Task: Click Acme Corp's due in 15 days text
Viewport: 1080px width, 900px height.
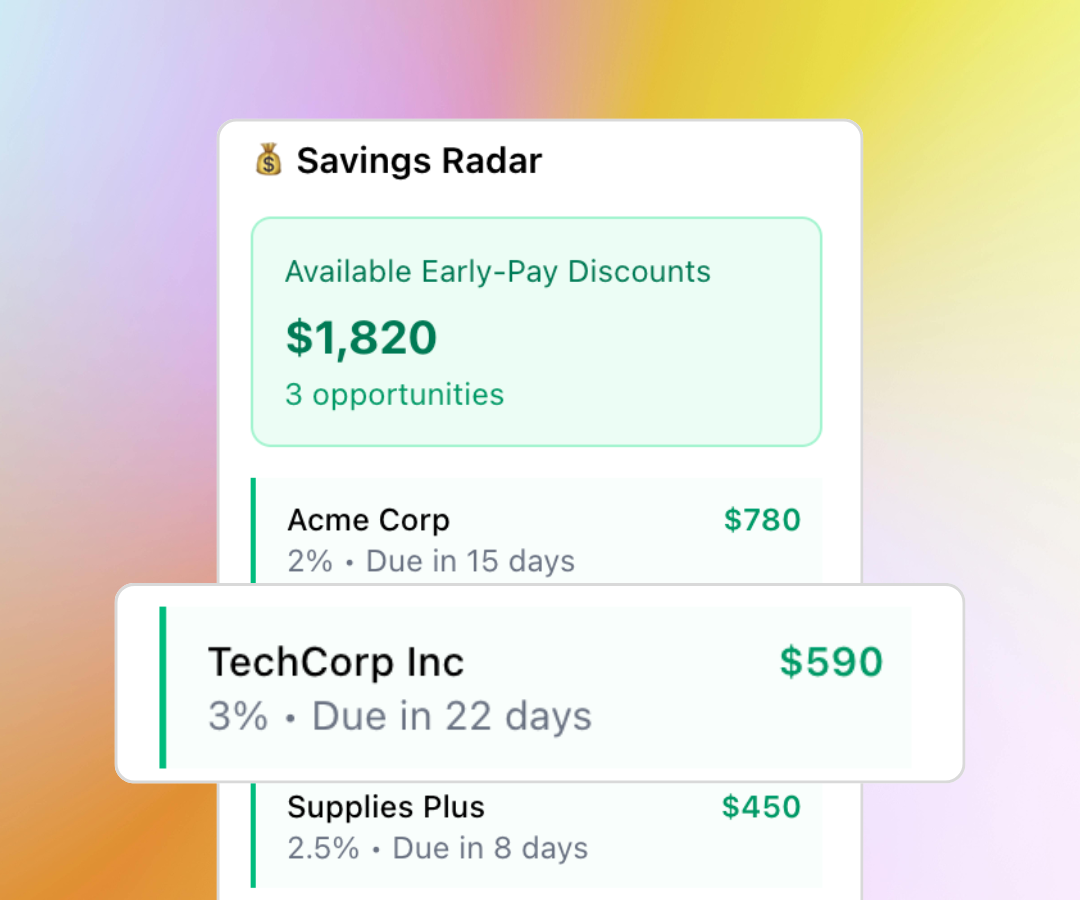Action: tap(470, 561)
